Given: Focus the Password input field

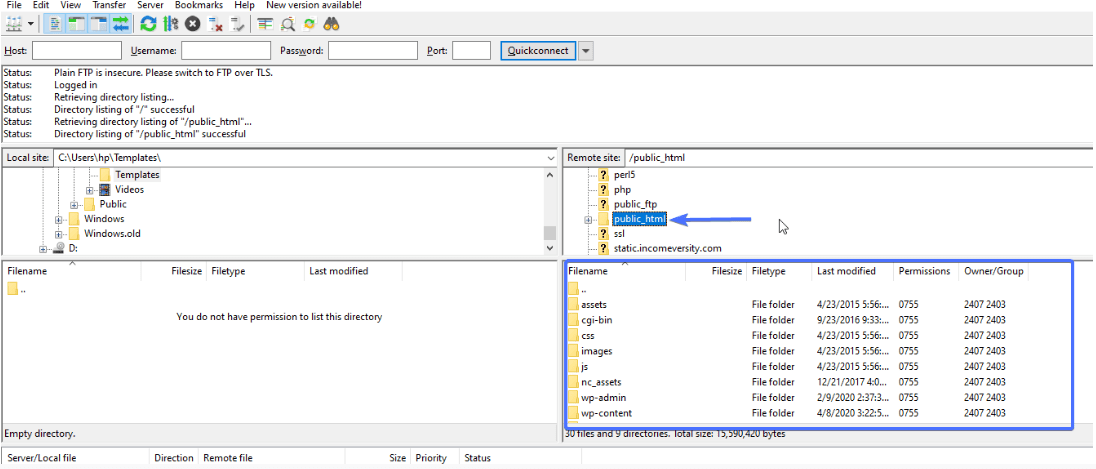Looking at the screenshot, I should (x=373, y=50).
